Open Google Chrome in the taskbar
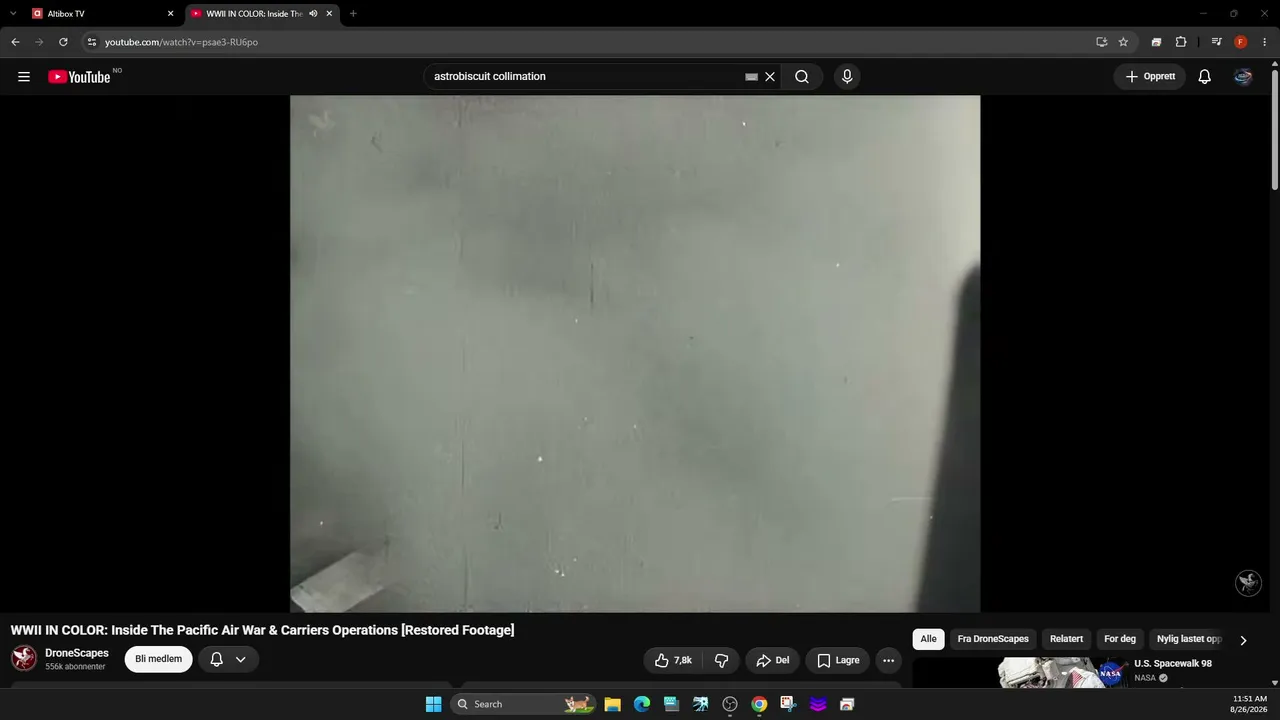1280x720 pixels. coord(759,704)
